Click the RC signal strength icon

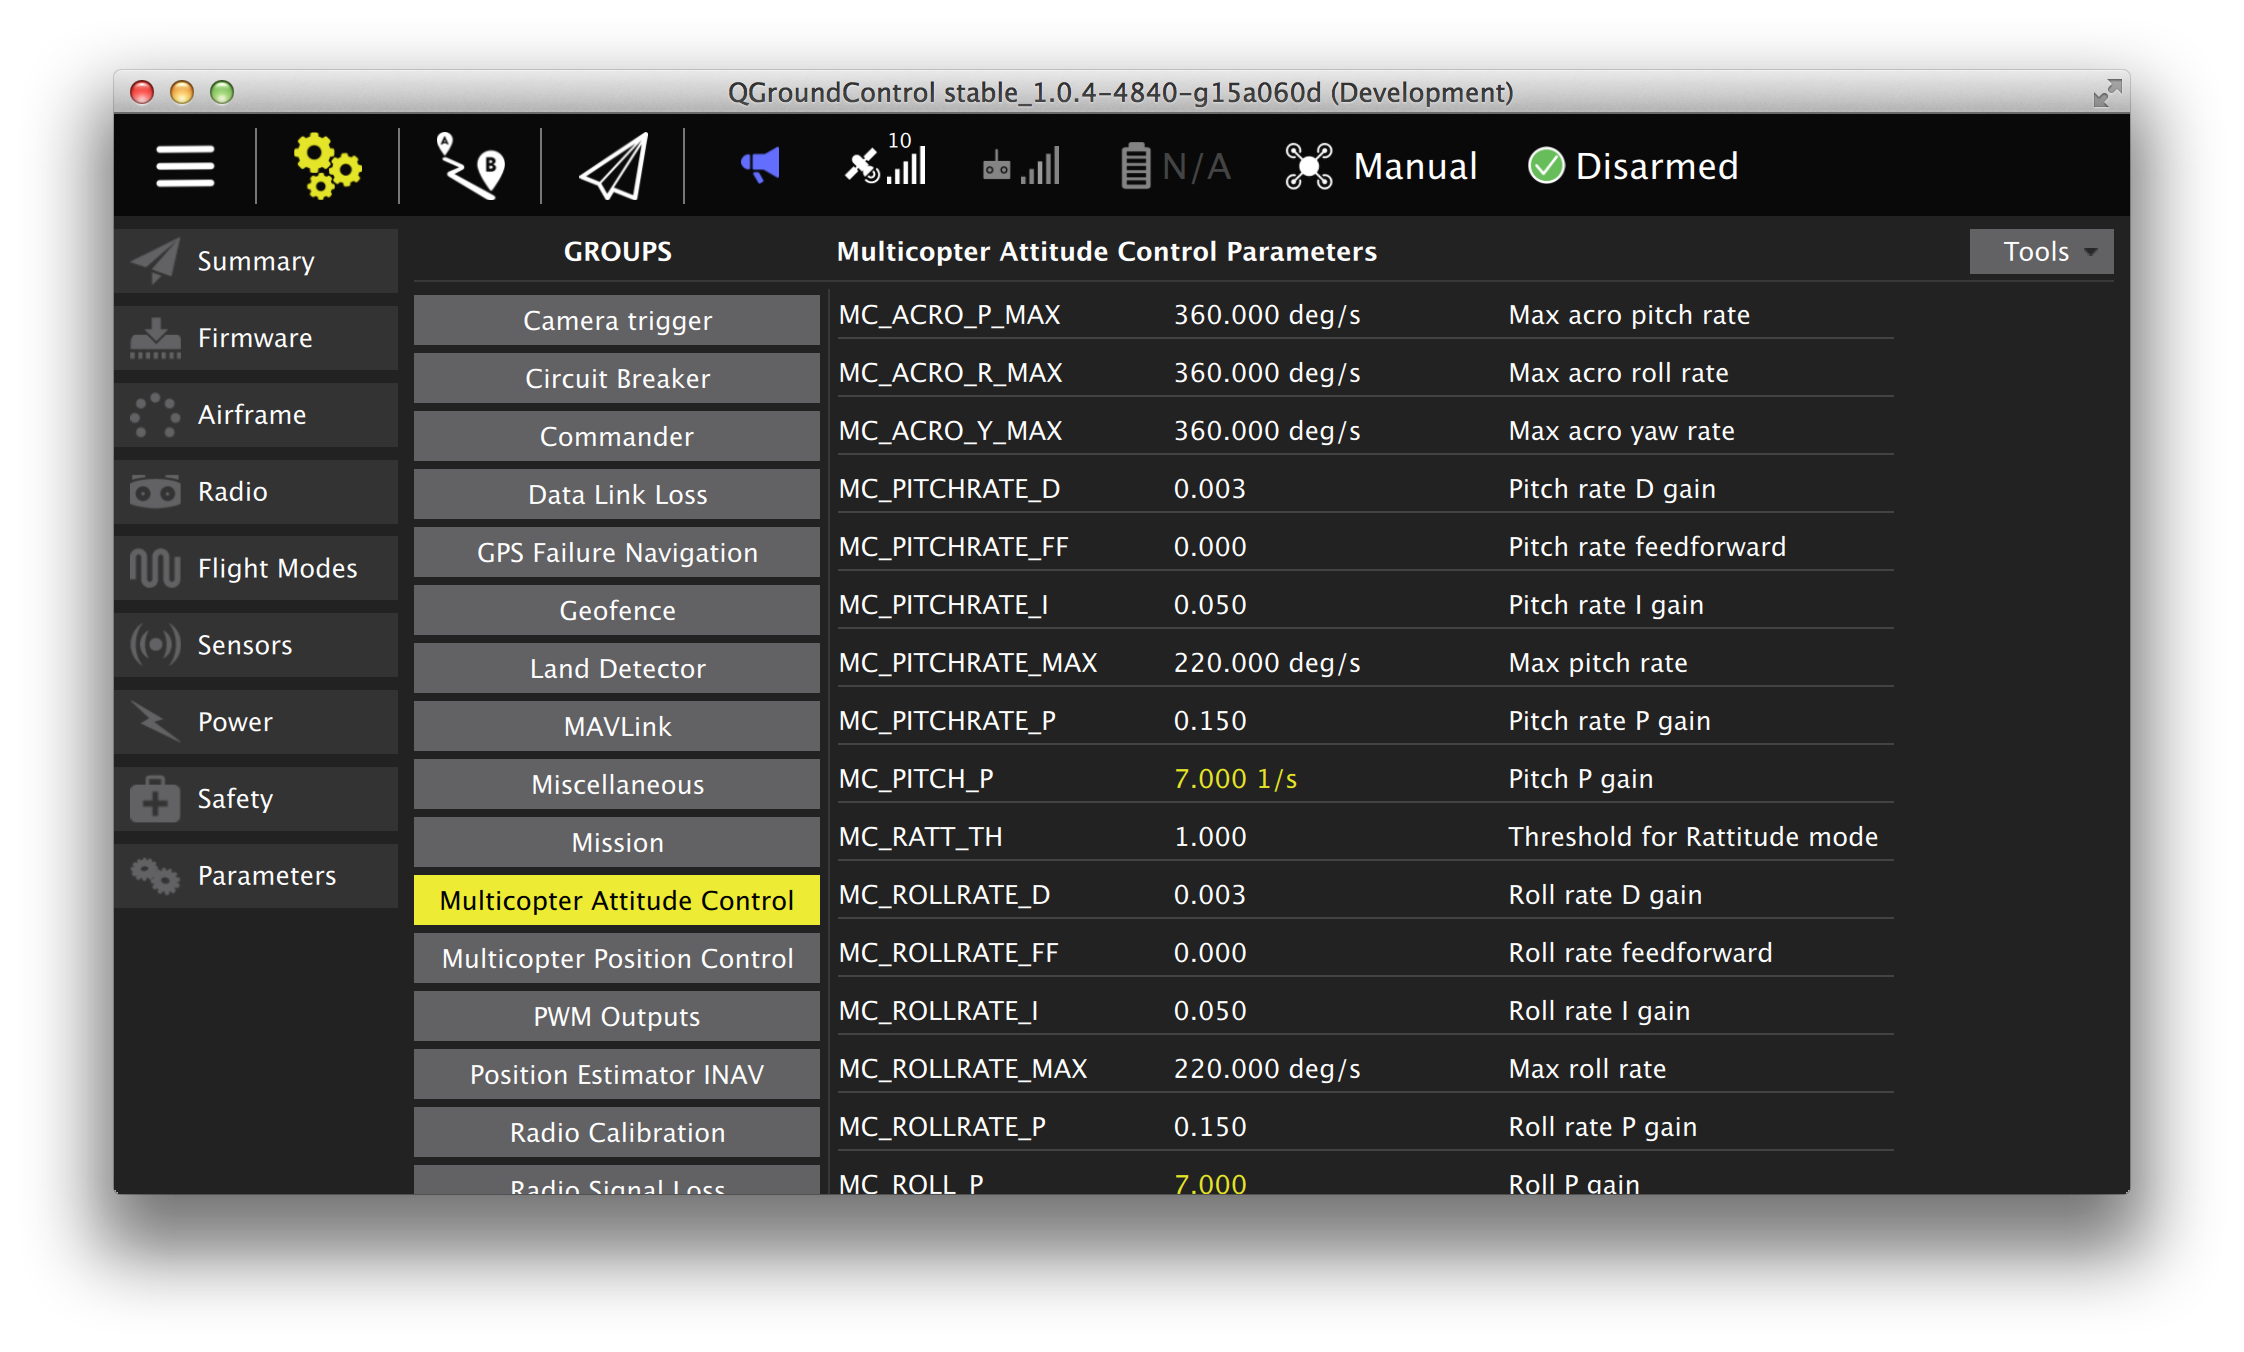point(1021,166)
